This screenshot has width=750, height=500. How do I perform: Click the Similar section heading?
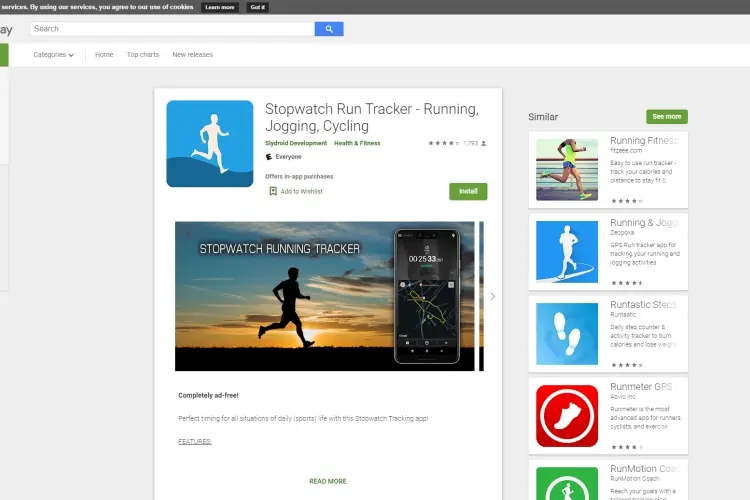tap(543, 117)
